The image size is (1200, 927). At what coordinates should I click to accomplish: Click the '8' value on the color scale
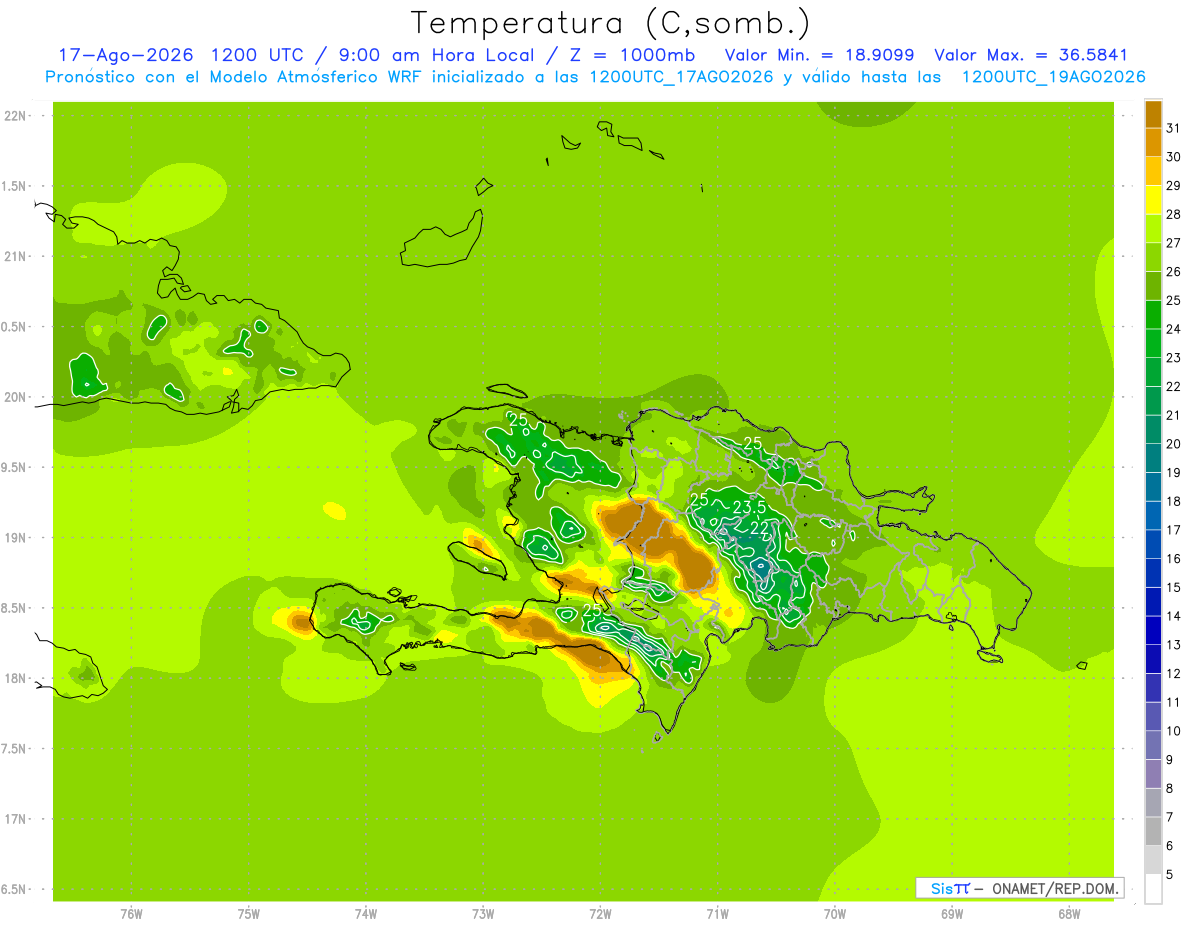(1169, 788)
